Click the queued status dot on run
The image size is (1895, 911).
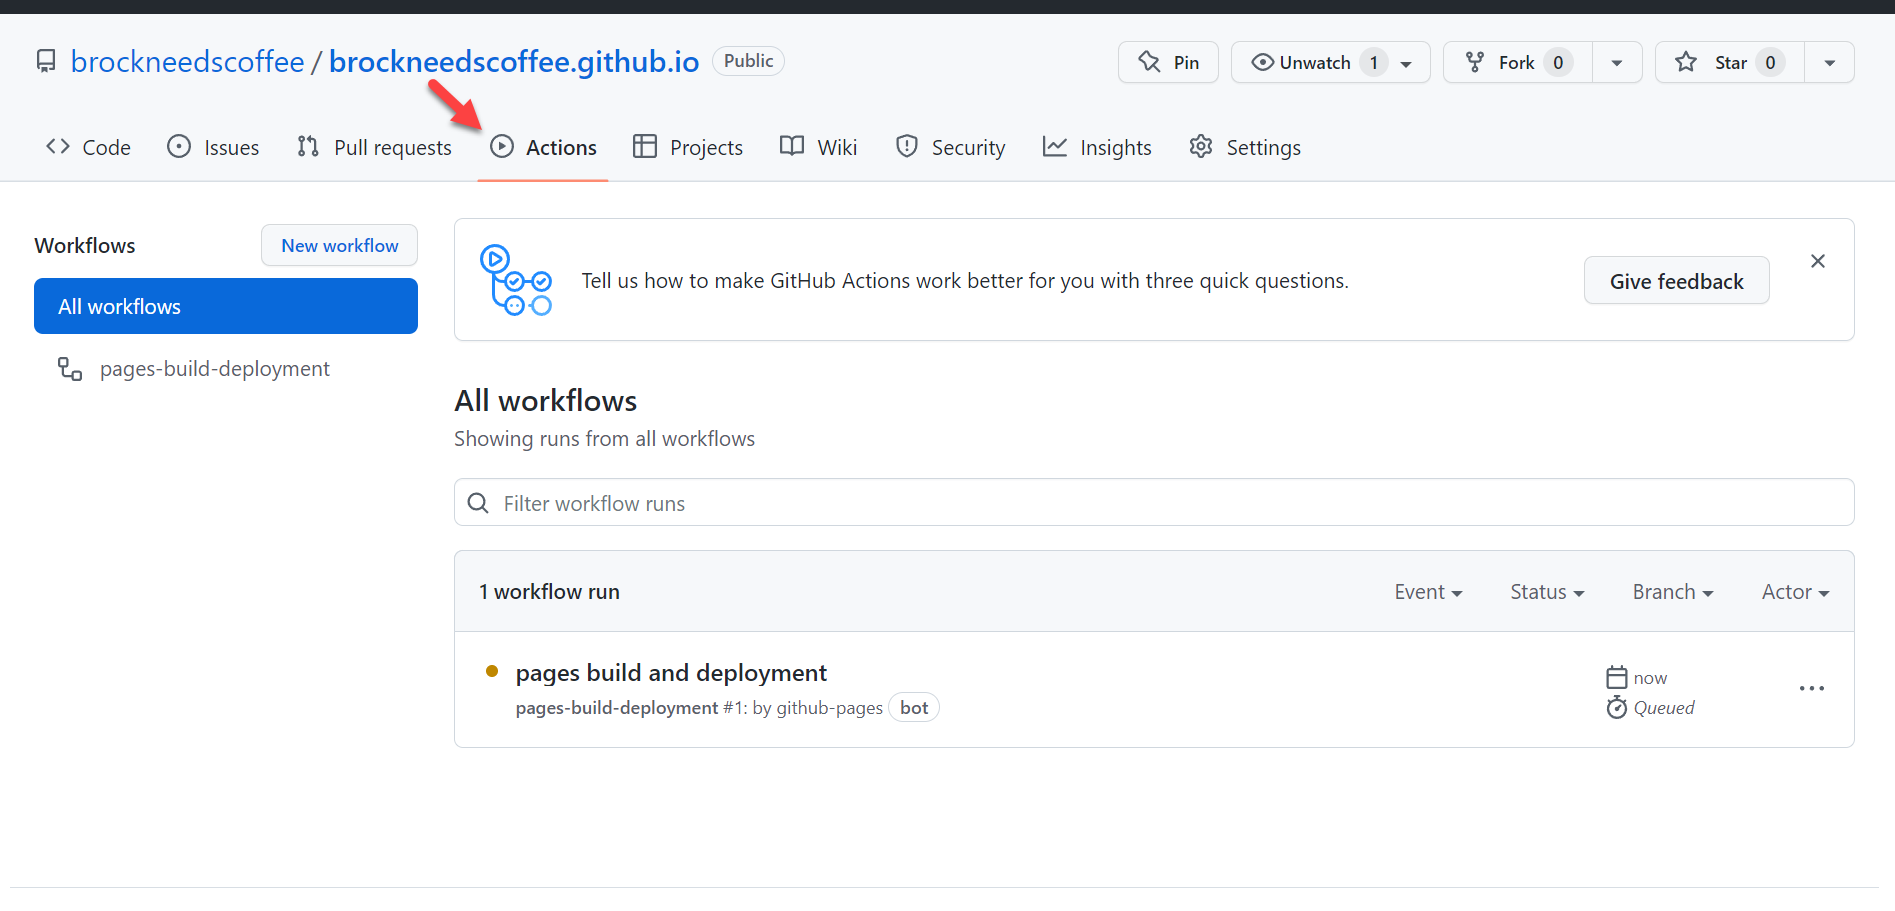492,672
